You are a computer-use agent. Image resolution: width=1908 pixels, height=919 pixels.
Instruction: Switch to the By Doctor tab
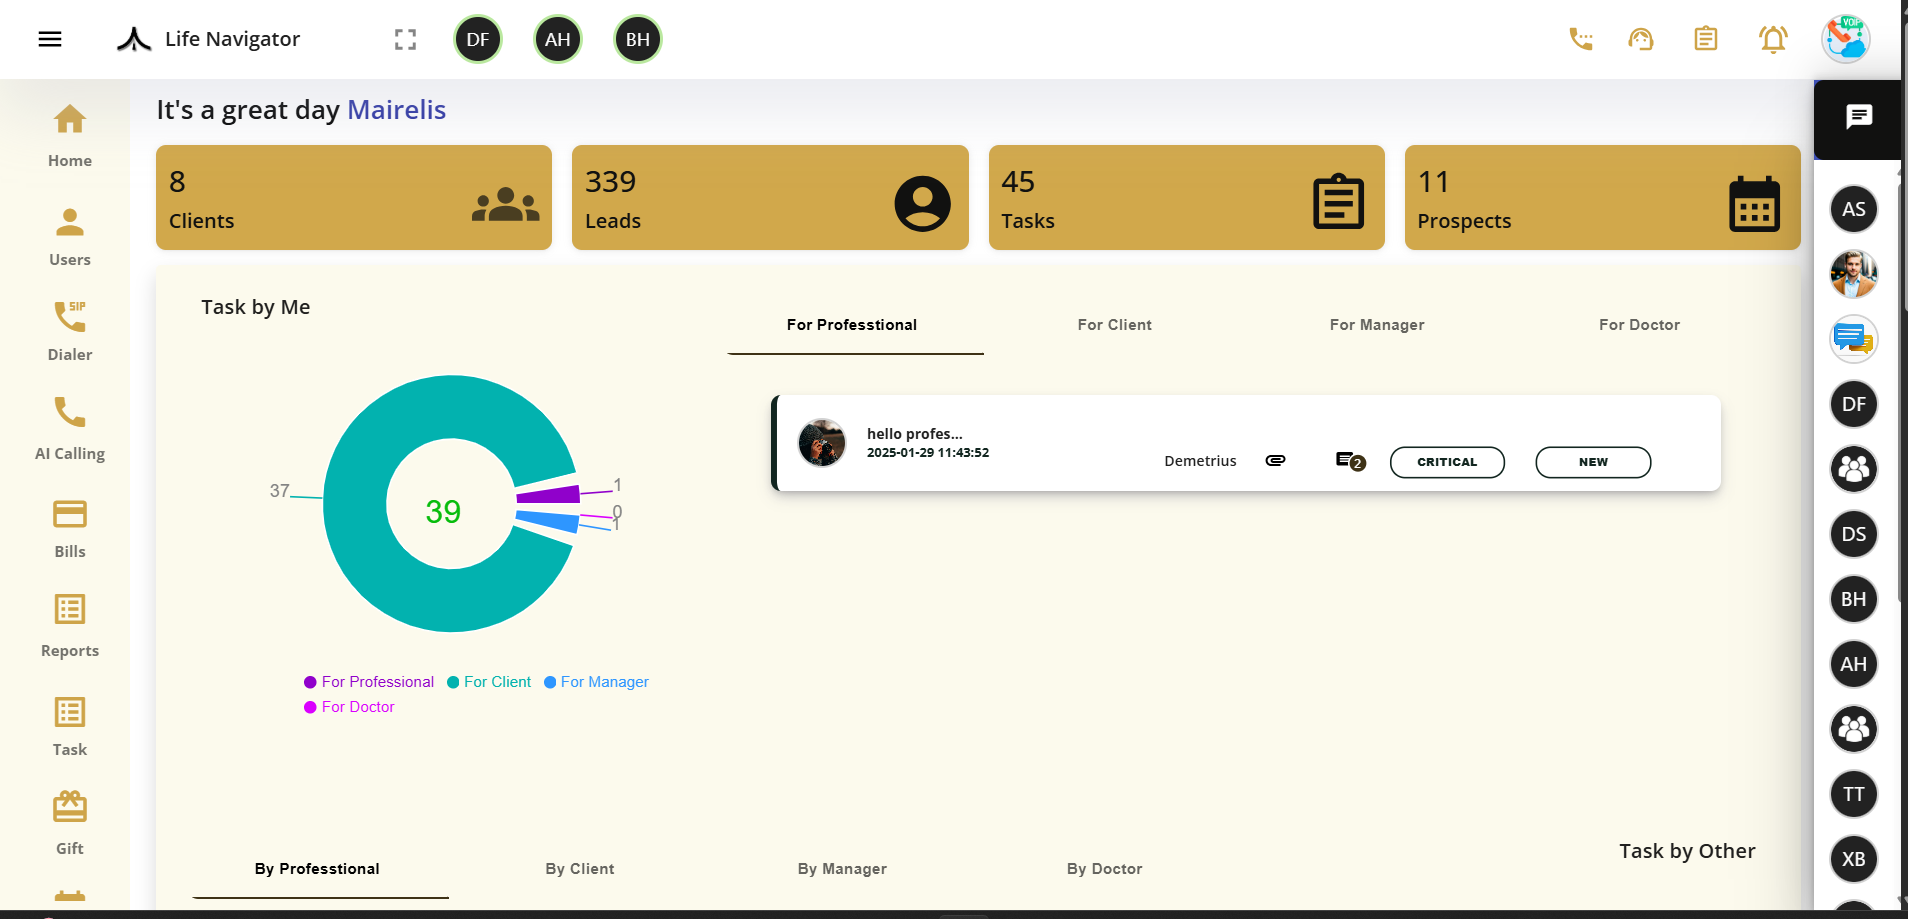point(1104,869)
